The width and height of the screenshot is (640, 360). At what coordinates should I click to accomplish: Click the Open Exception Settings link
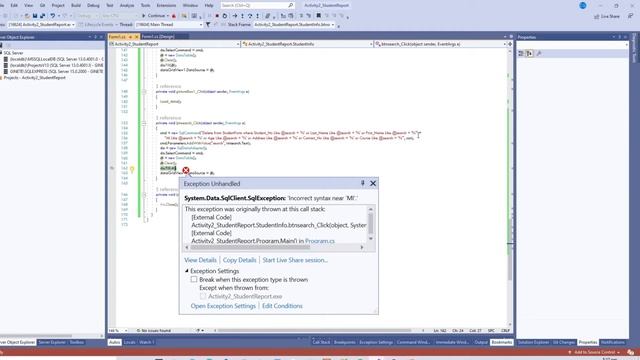coord(223,306)
